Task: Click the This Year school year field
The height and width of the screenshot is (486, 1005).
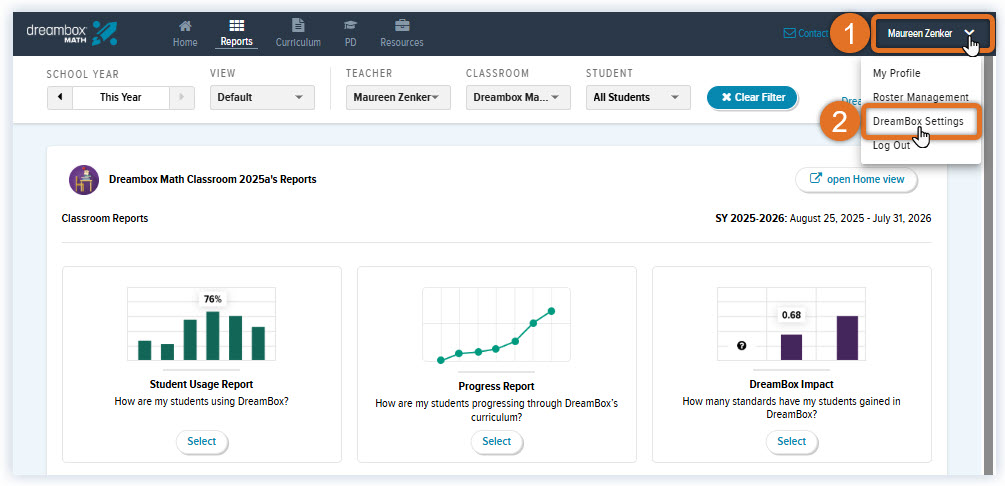Action: click(x=120, y=97)
